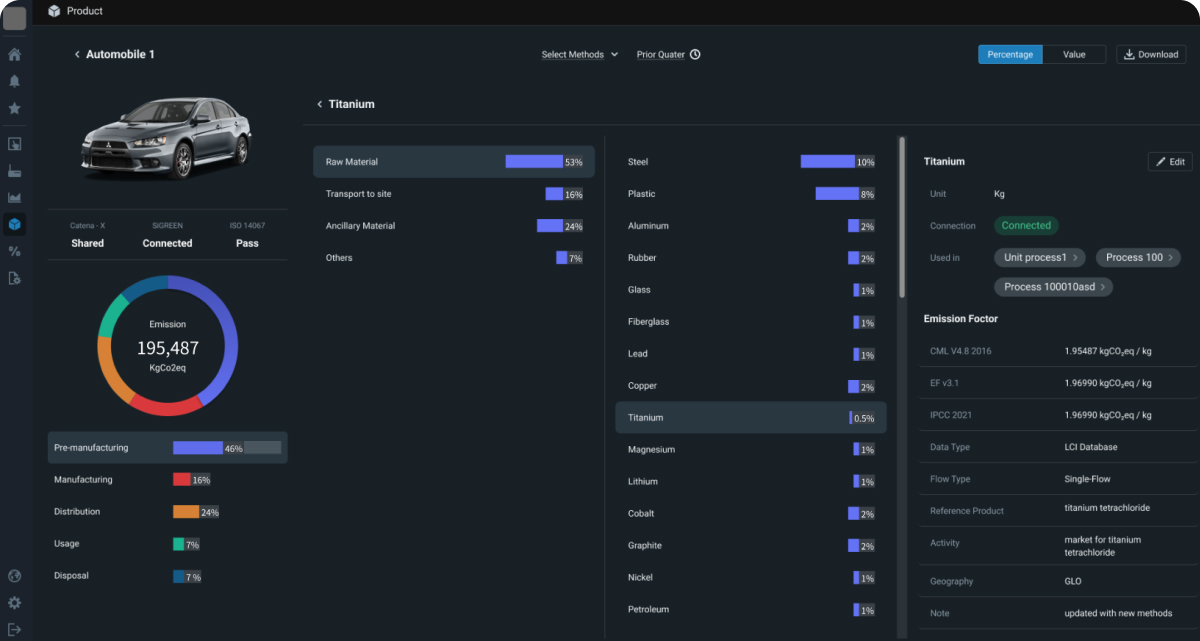Select the Pre-manufacturing stage row

coord(167,448)
